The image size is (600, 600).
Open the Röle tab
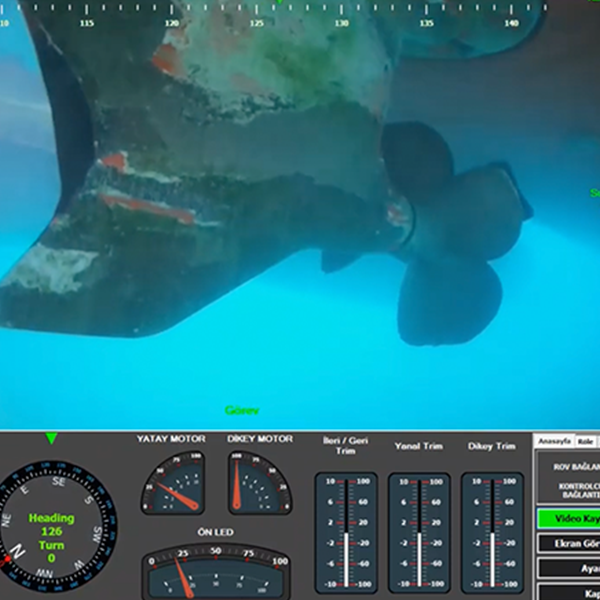coord(586,441)
